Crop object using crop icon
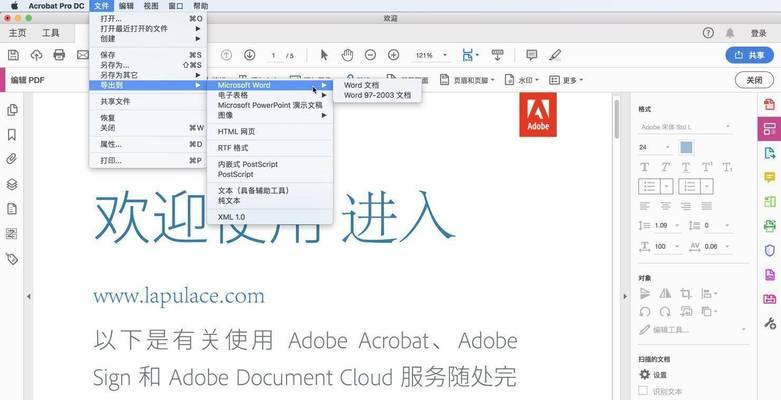 point(685,294)
